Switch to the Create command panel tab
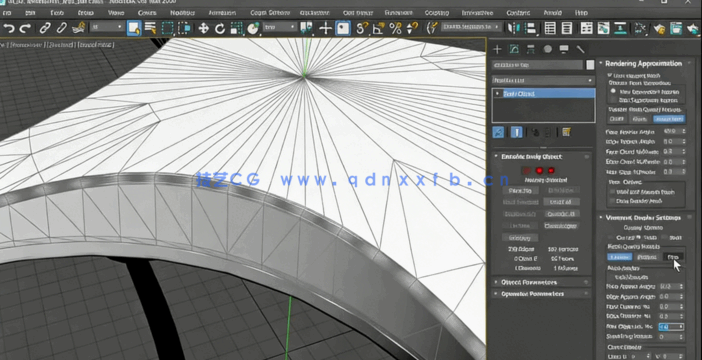Screen dimensions: 702x360 click(497, 49)
